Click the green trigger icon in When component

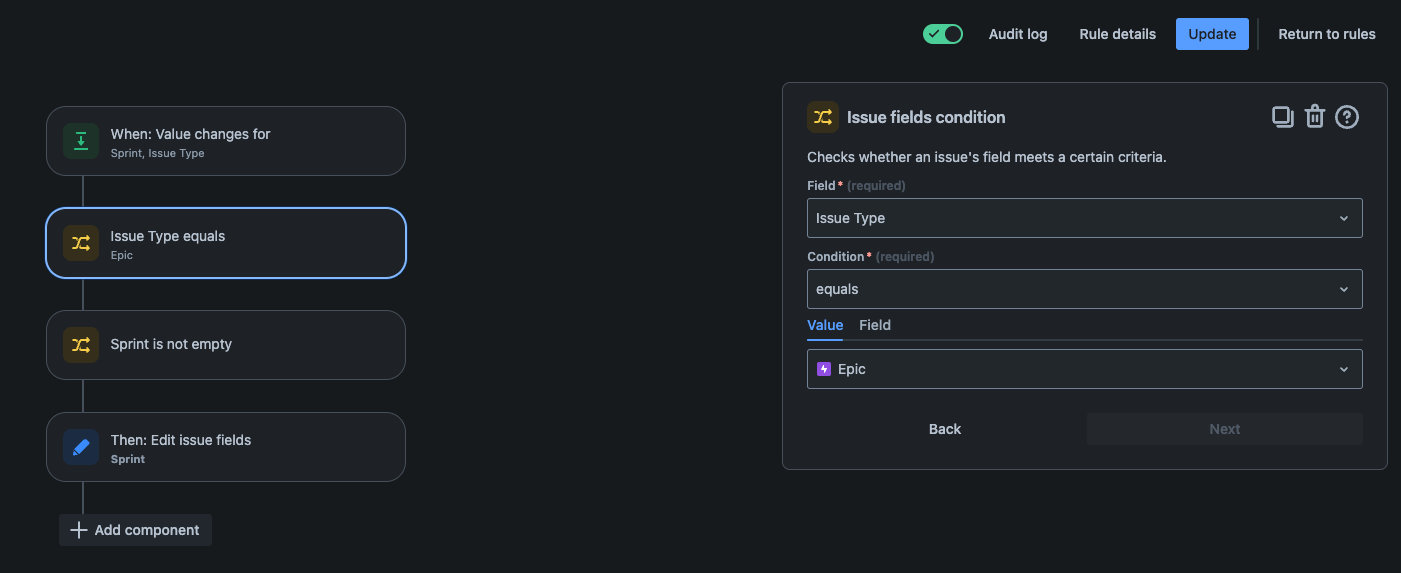click(81, 141)
